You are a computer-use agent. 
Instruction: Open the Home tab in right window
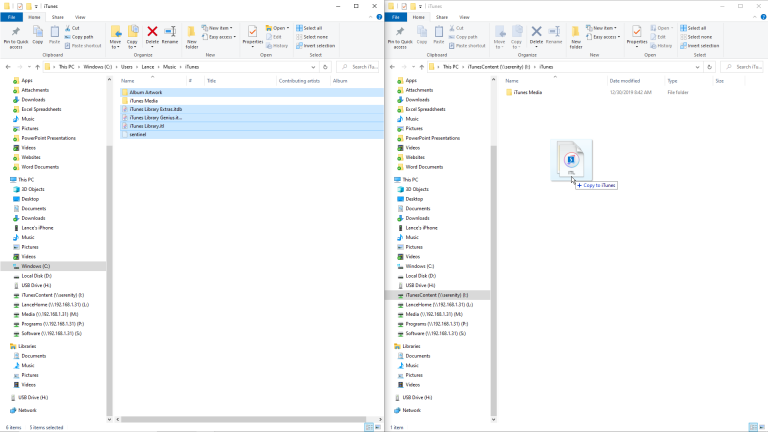[418, 17]
